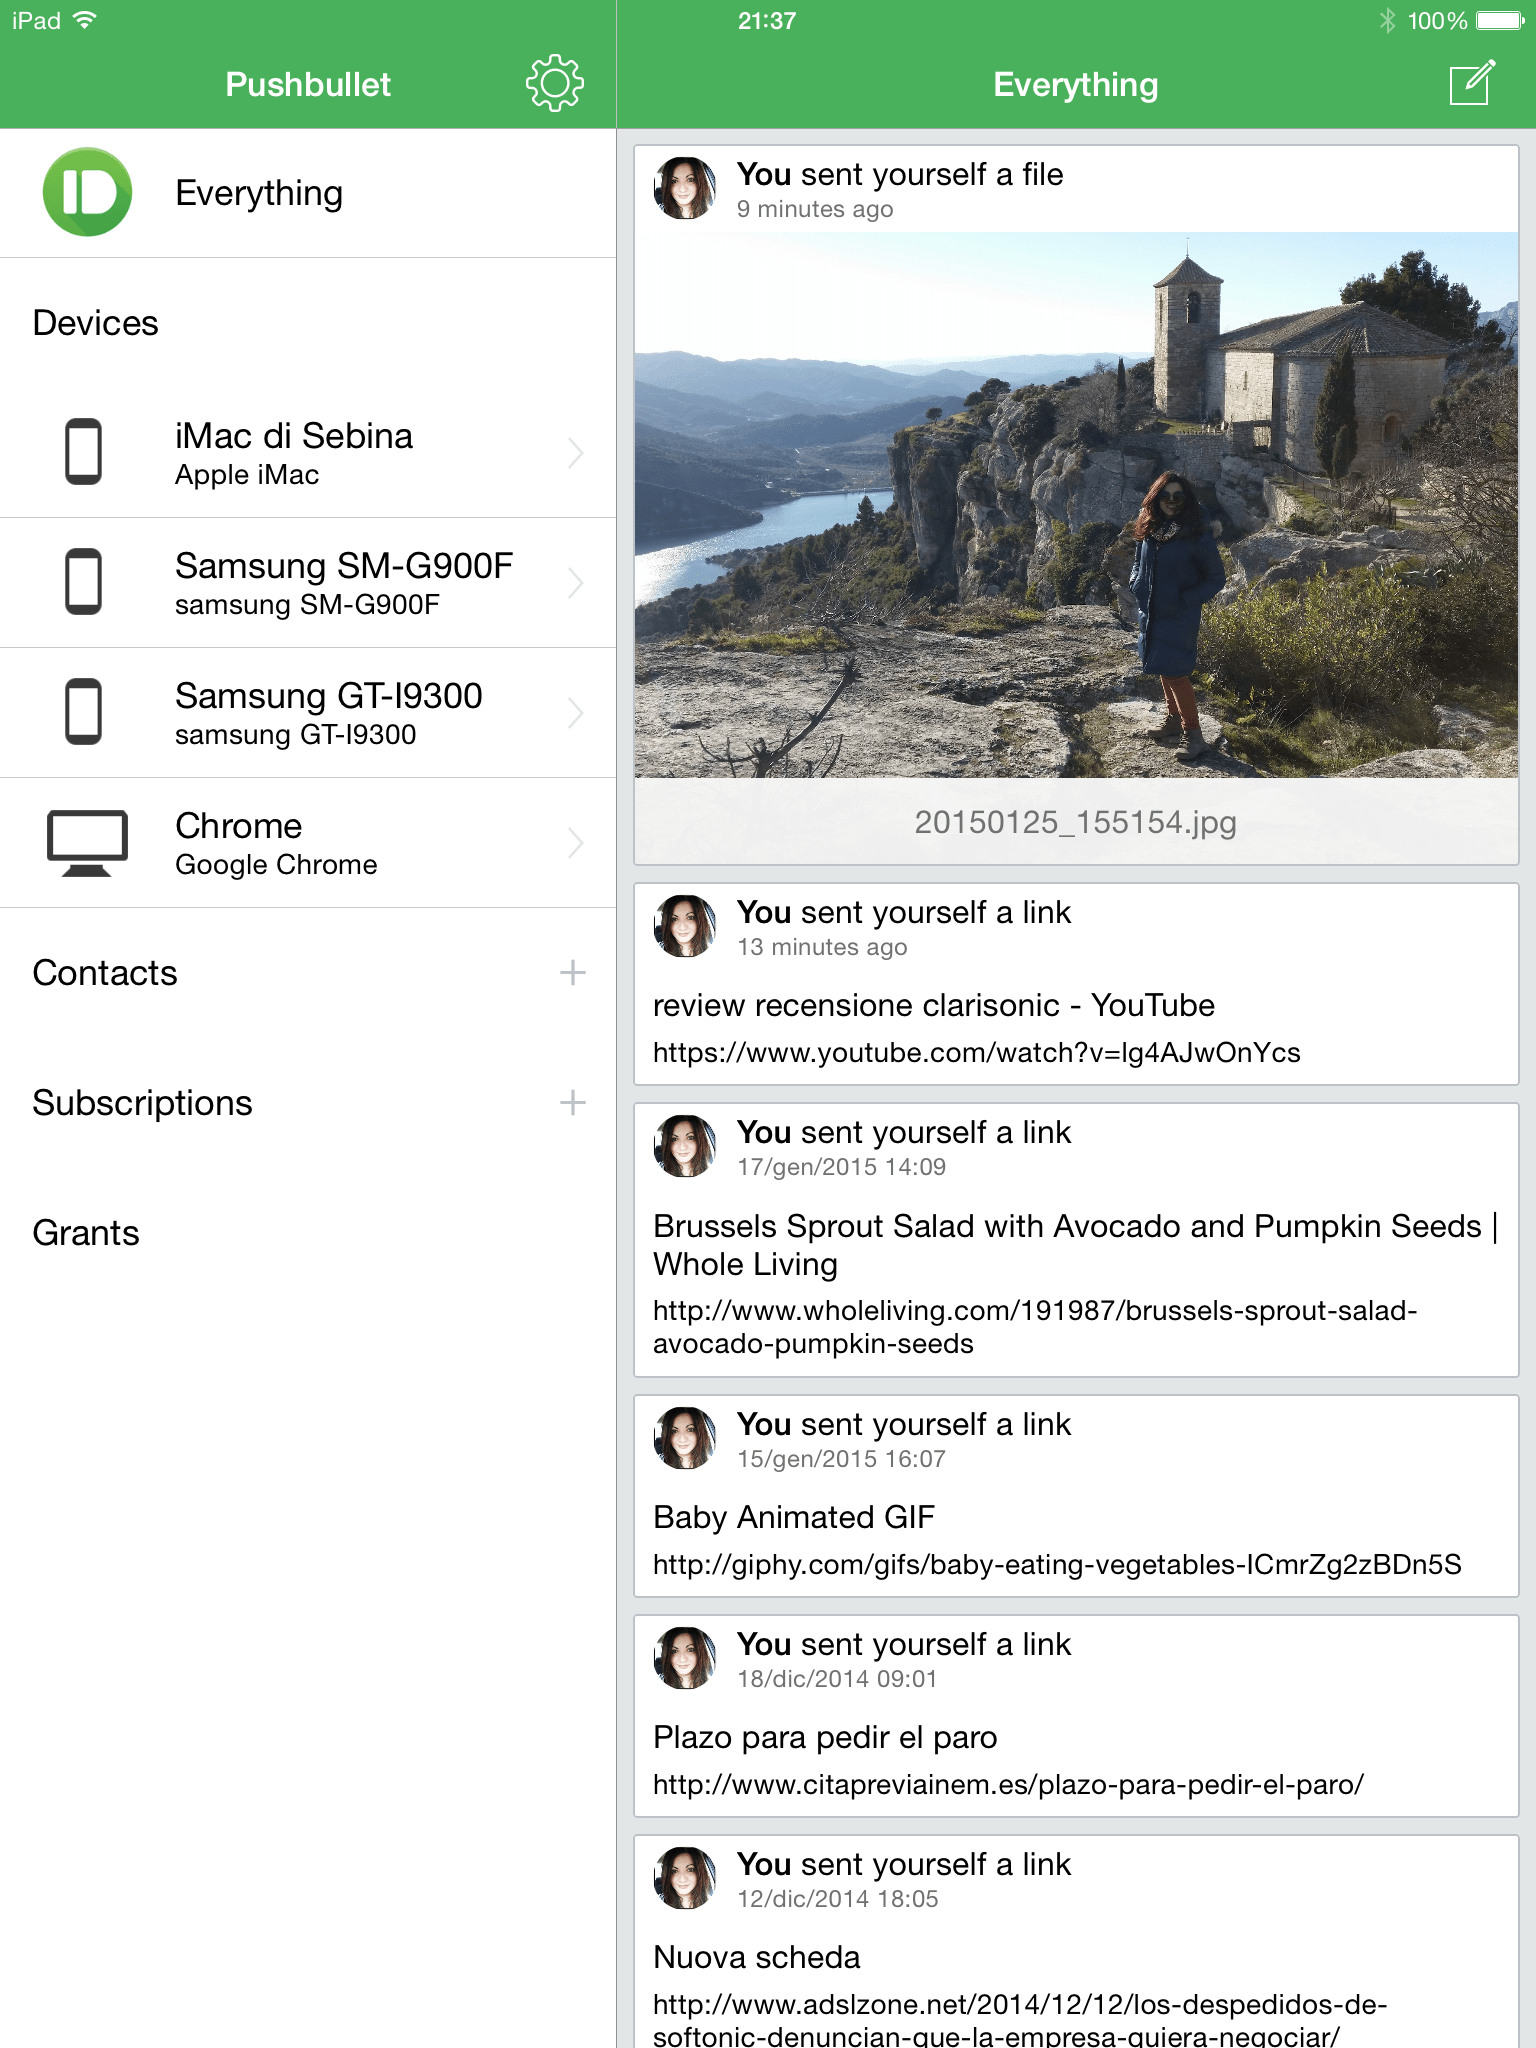Select Samsung SM-G900F device name
The height and width of the screenshot is (2048, 1536).
pos(344,566)
